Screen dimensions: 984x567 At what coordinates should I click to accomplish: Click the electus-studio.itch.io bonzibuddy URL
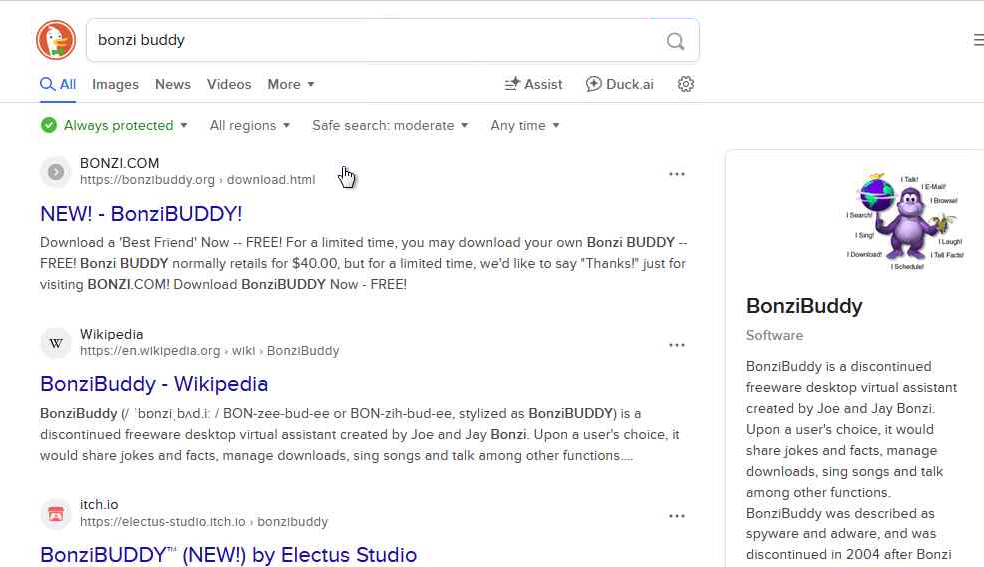pyautogui.click(x=204, y=522)
